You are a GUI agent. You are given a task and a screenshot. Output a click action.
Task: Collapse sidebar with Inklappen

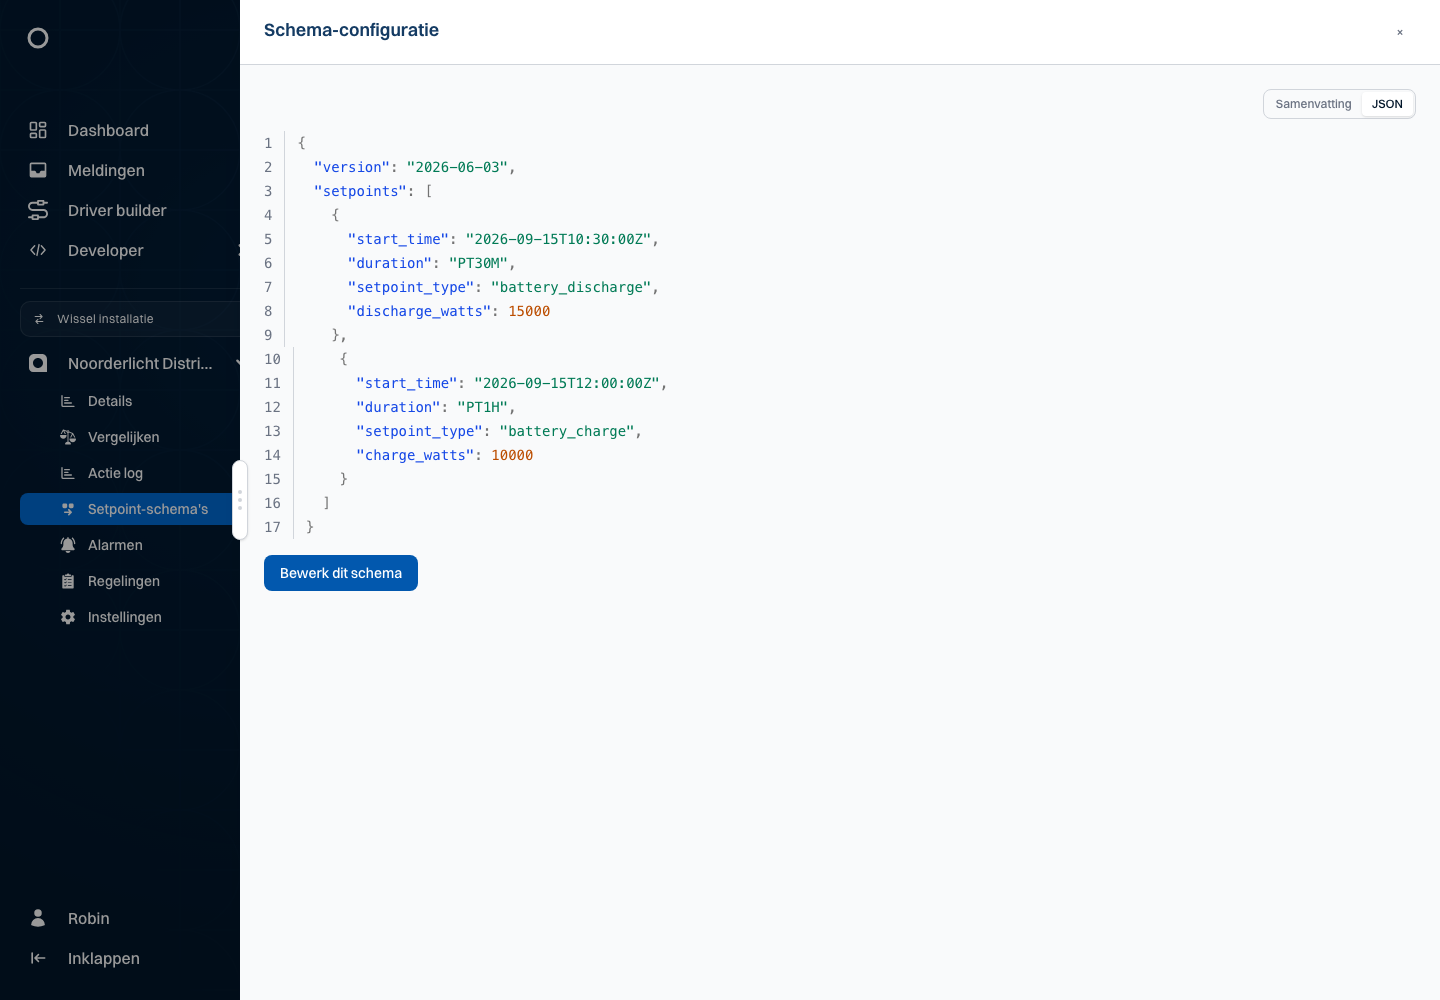(x=104, y=958)
